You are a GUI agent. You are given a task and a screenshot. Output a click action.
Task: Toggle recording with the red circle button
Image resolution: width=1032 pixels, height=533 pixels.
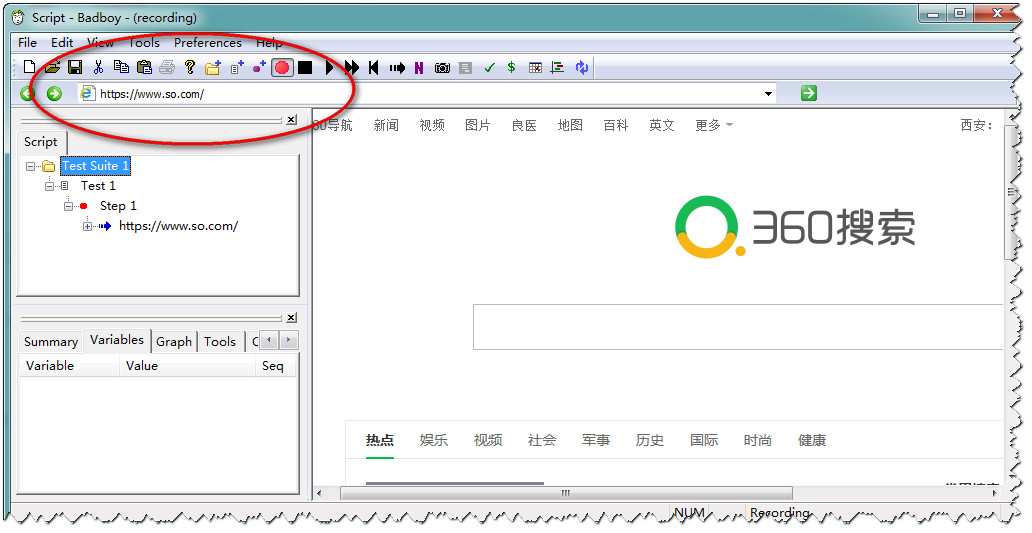click(282, 67)
